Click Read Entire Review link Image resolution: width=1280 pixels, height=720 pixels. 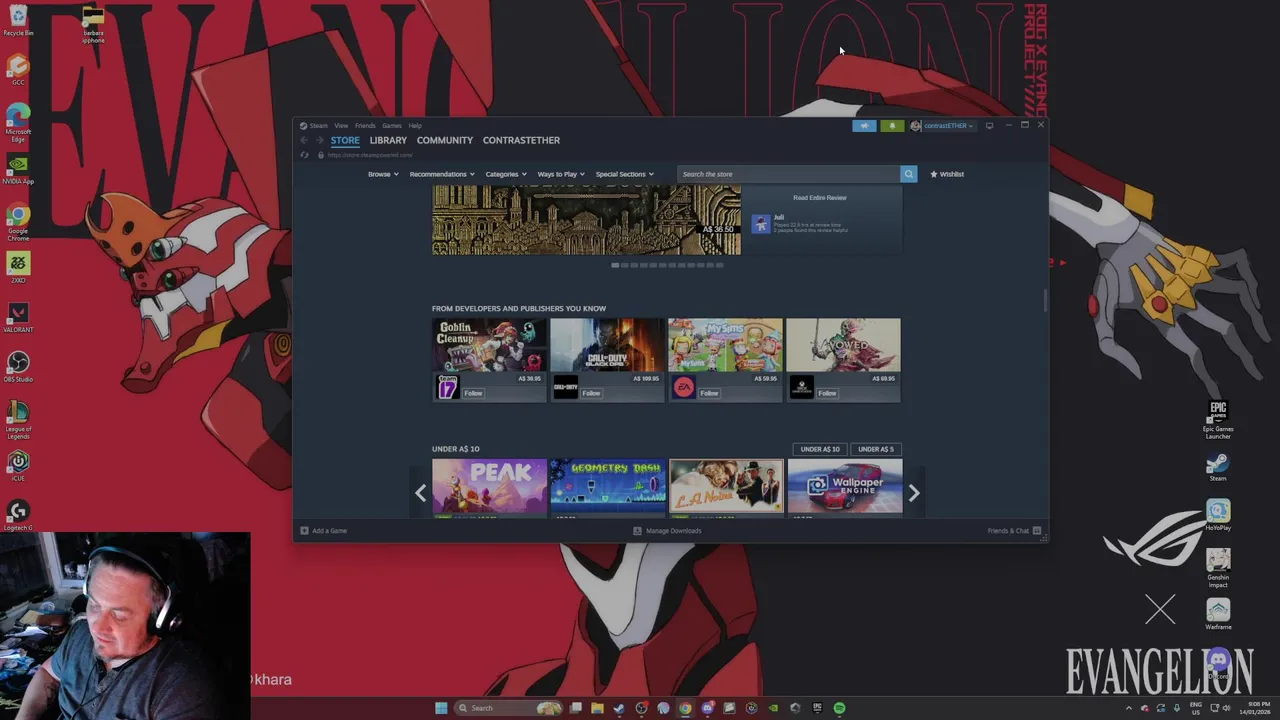(x=820, y=198)
